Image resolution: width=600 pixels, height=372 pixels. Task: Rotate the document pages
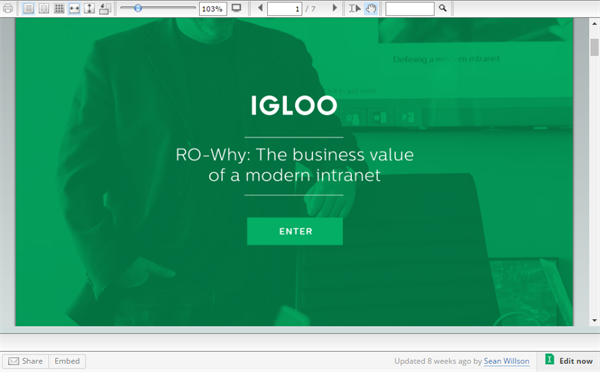click(104, 8)
